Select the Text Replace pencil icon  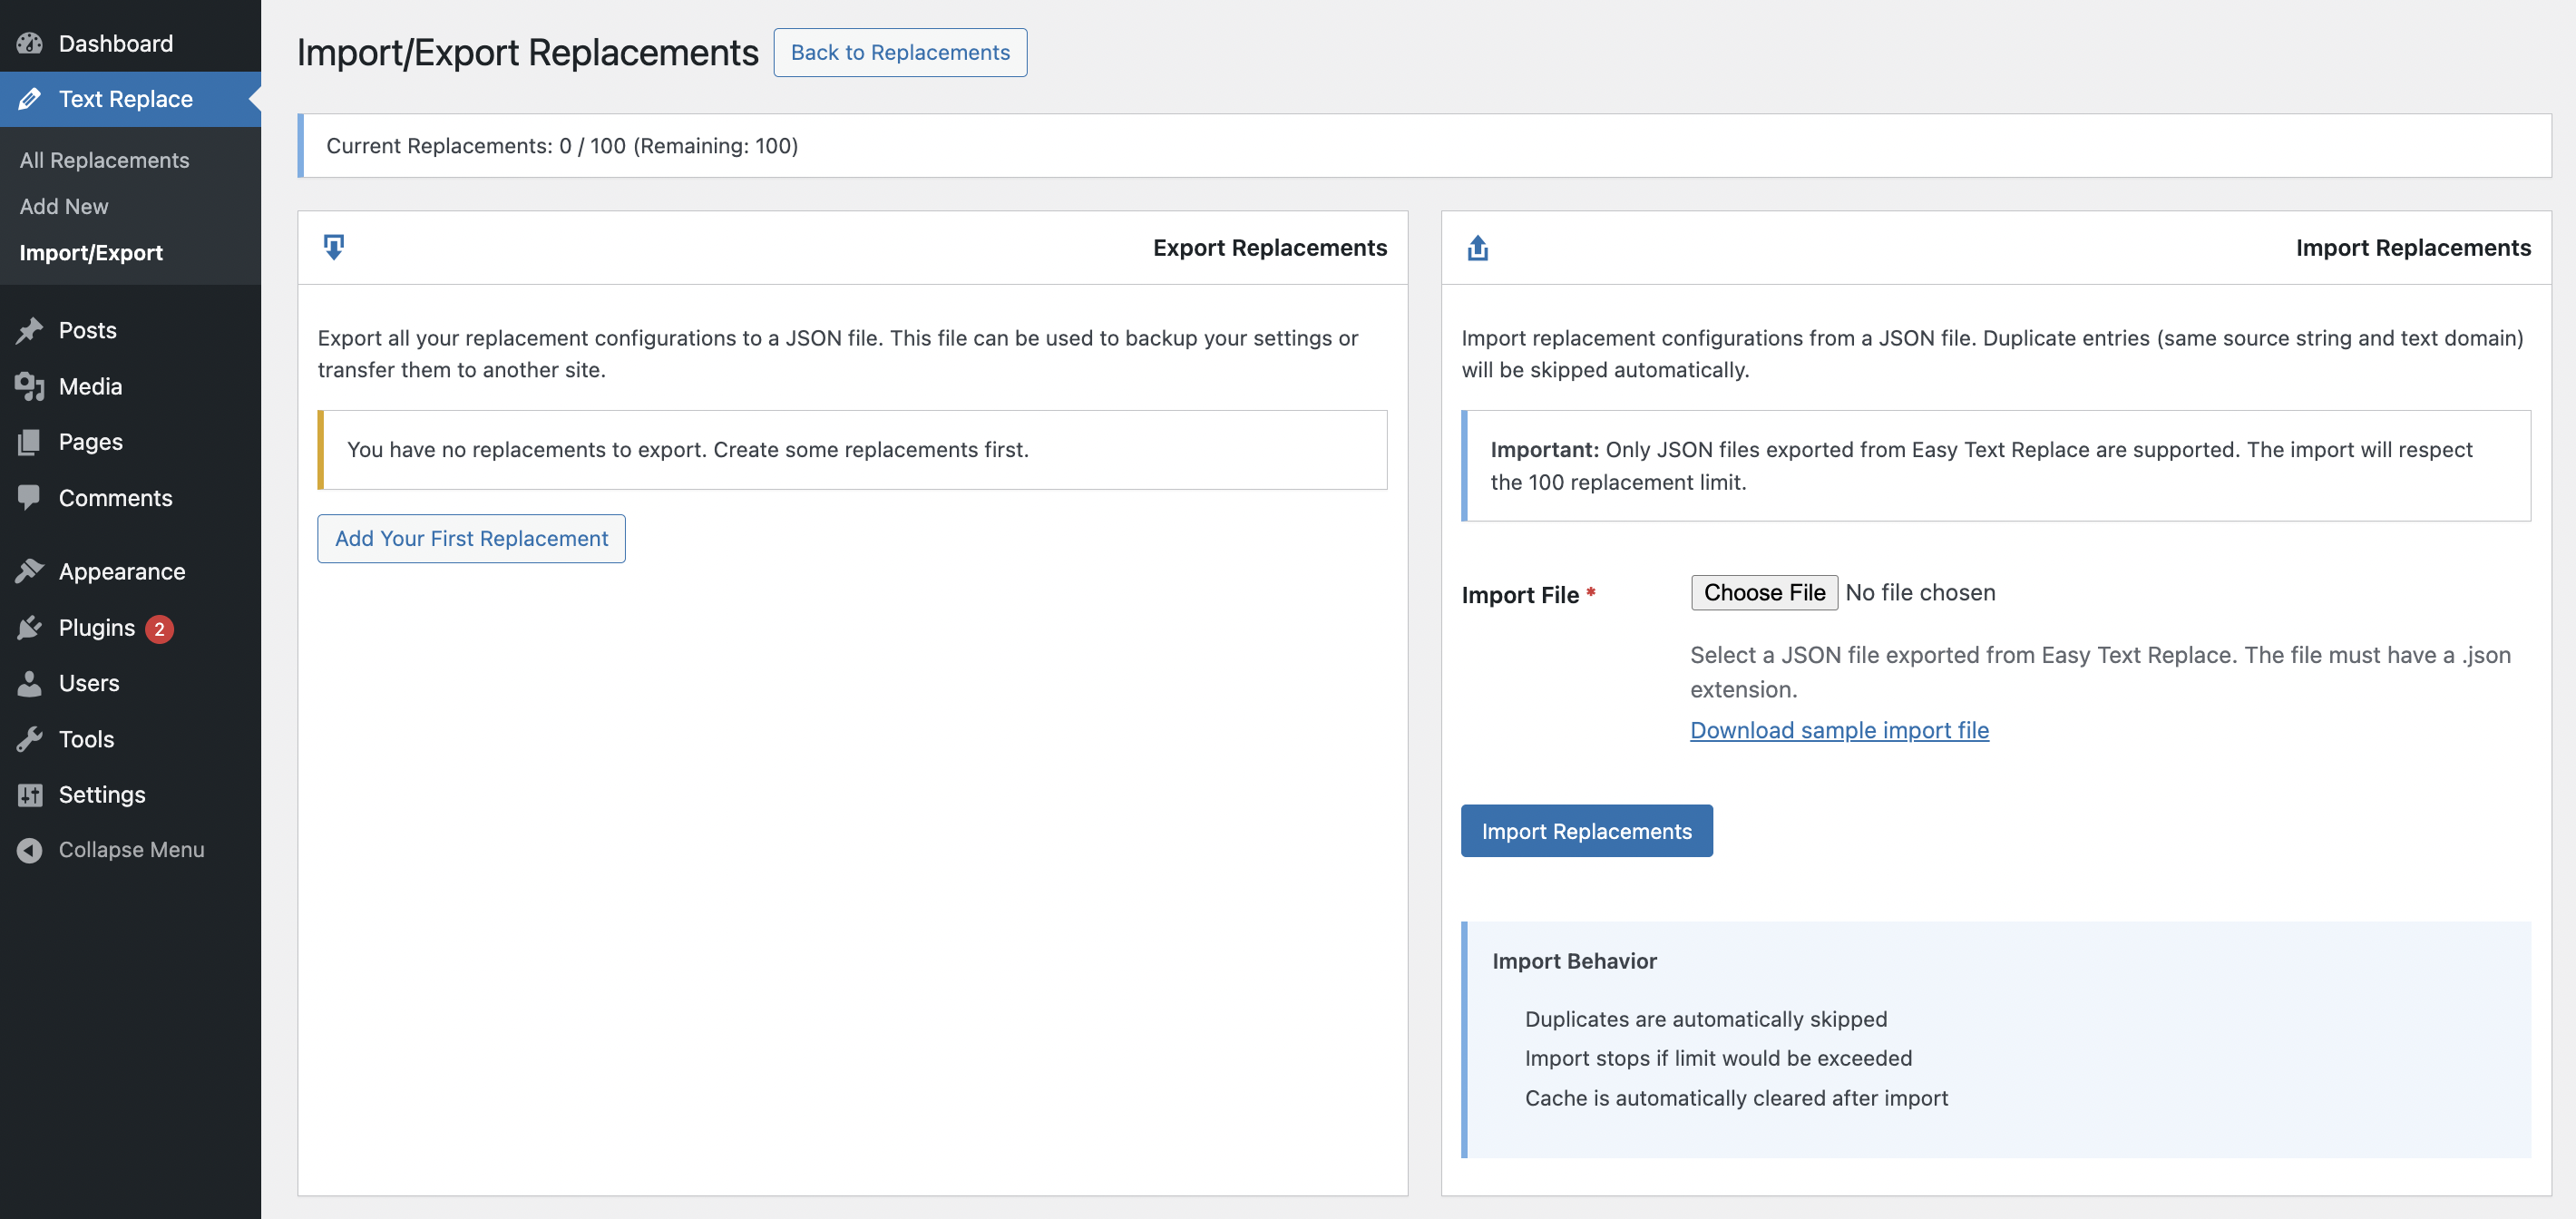tap(30, 98)
